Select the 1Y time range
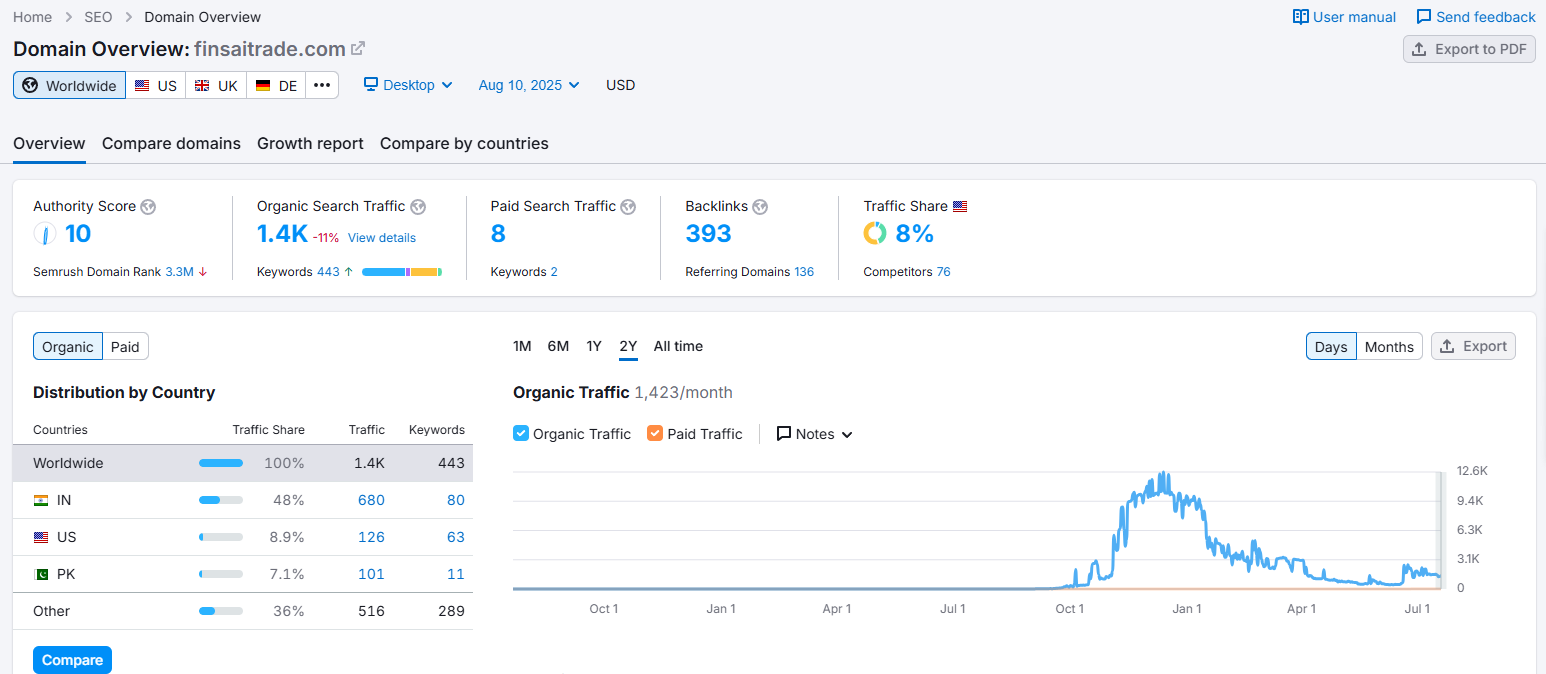Viewport: 1546px width, 674px height. tap(594, 346)
